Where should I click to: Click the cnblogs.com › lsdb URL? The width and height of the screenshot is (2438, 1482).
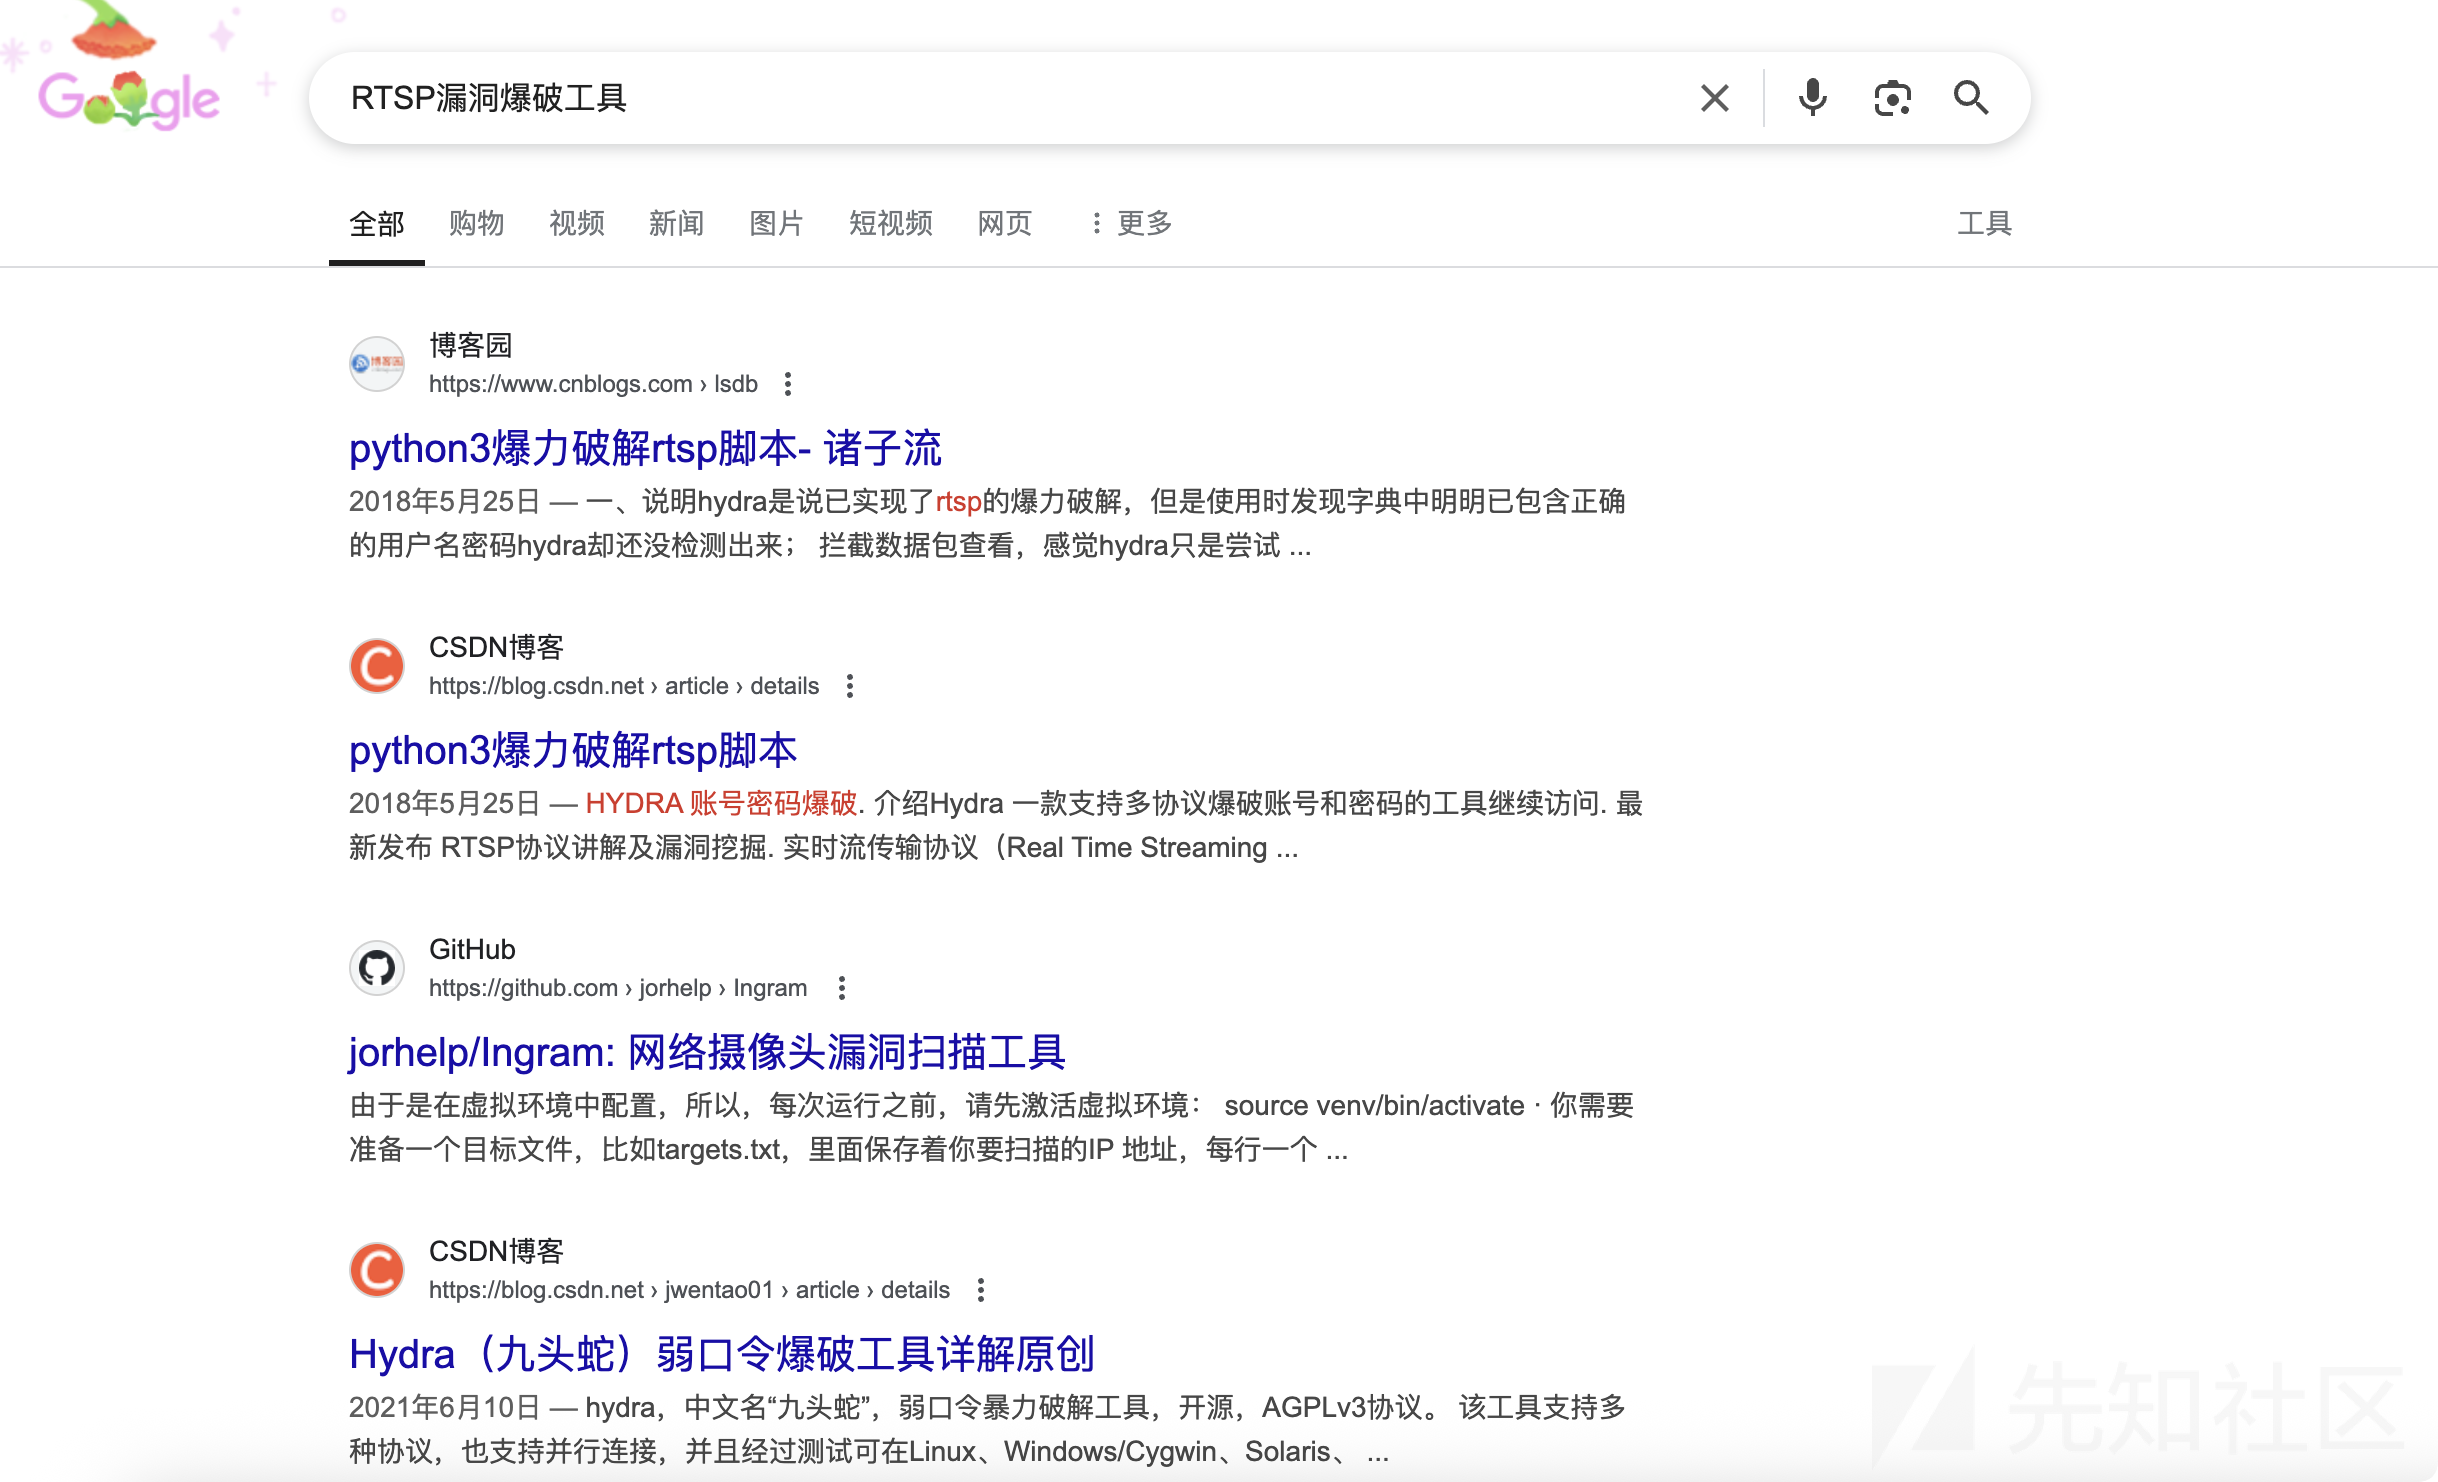point(593,384)
